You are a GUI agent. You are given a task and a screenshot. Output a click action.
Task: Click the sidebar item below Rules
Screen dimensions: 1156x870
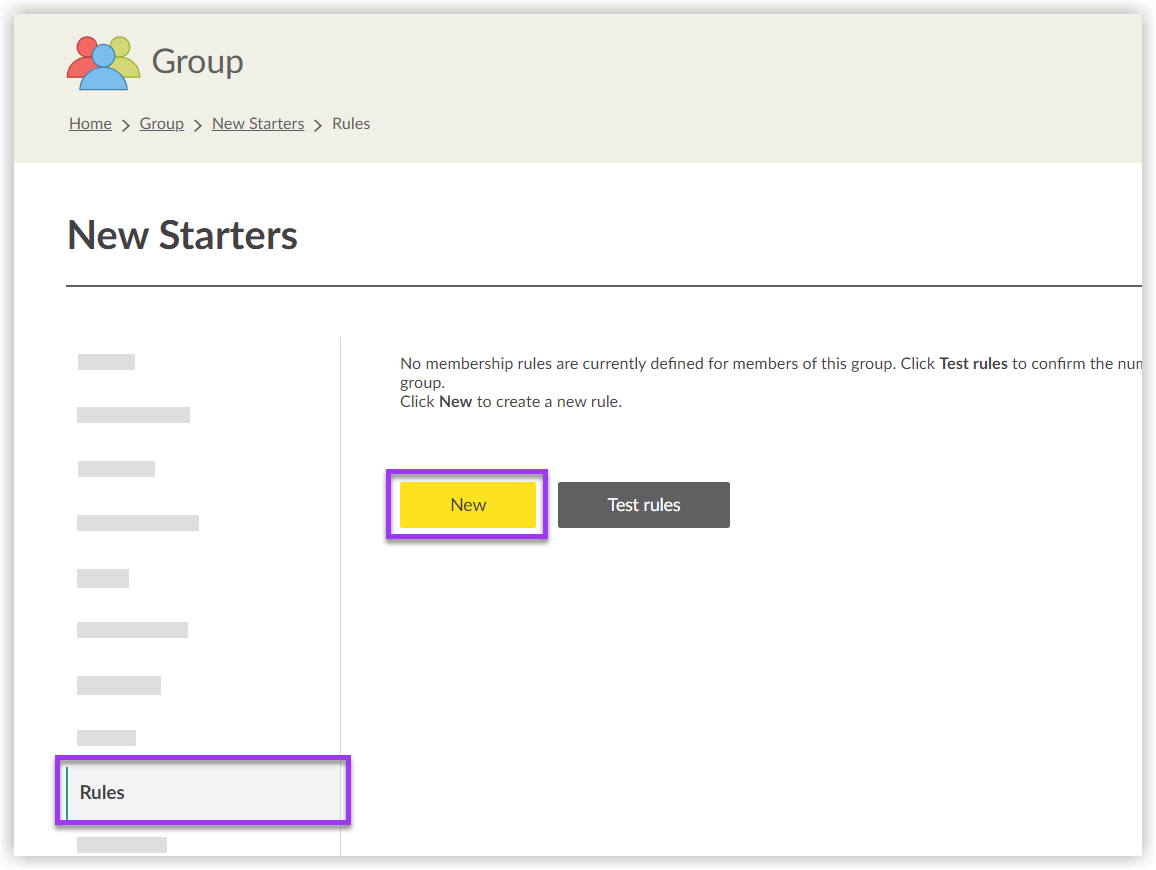(x=121, y=844)
